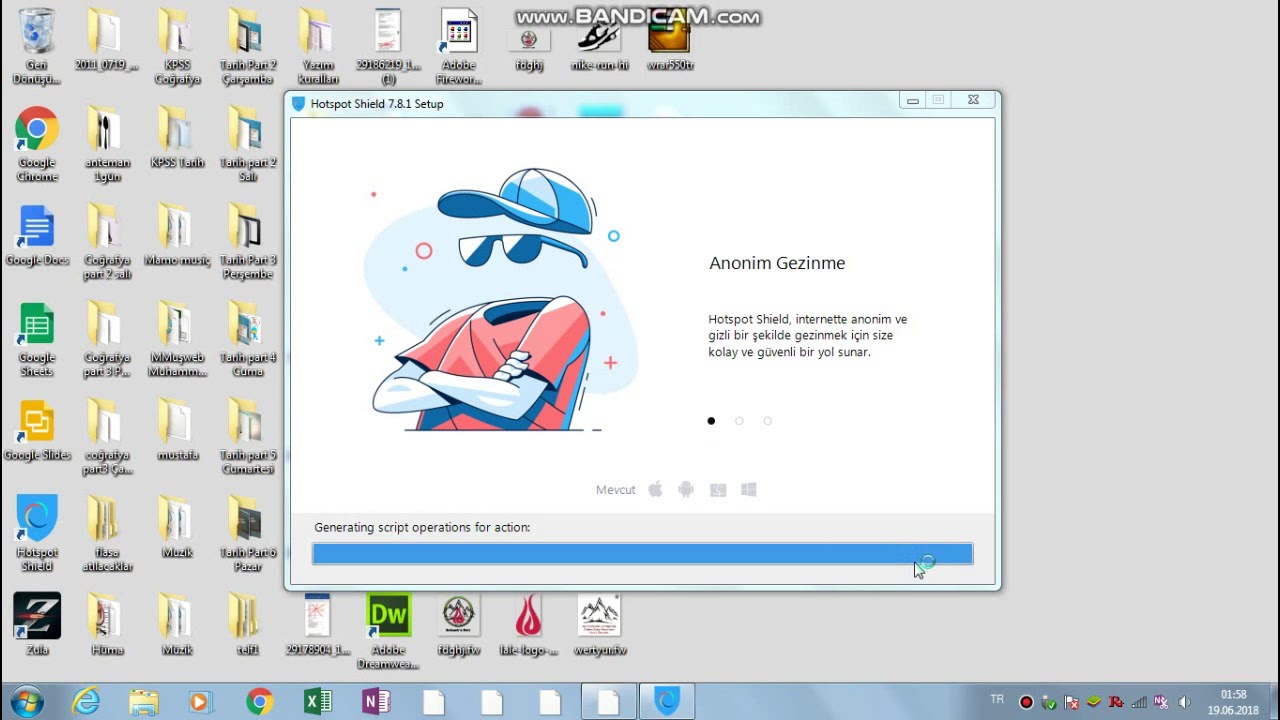This screenshot has height=720, width=1280.
Task: Close the Hotspot Shield Setup window
Action: (973, 100)
